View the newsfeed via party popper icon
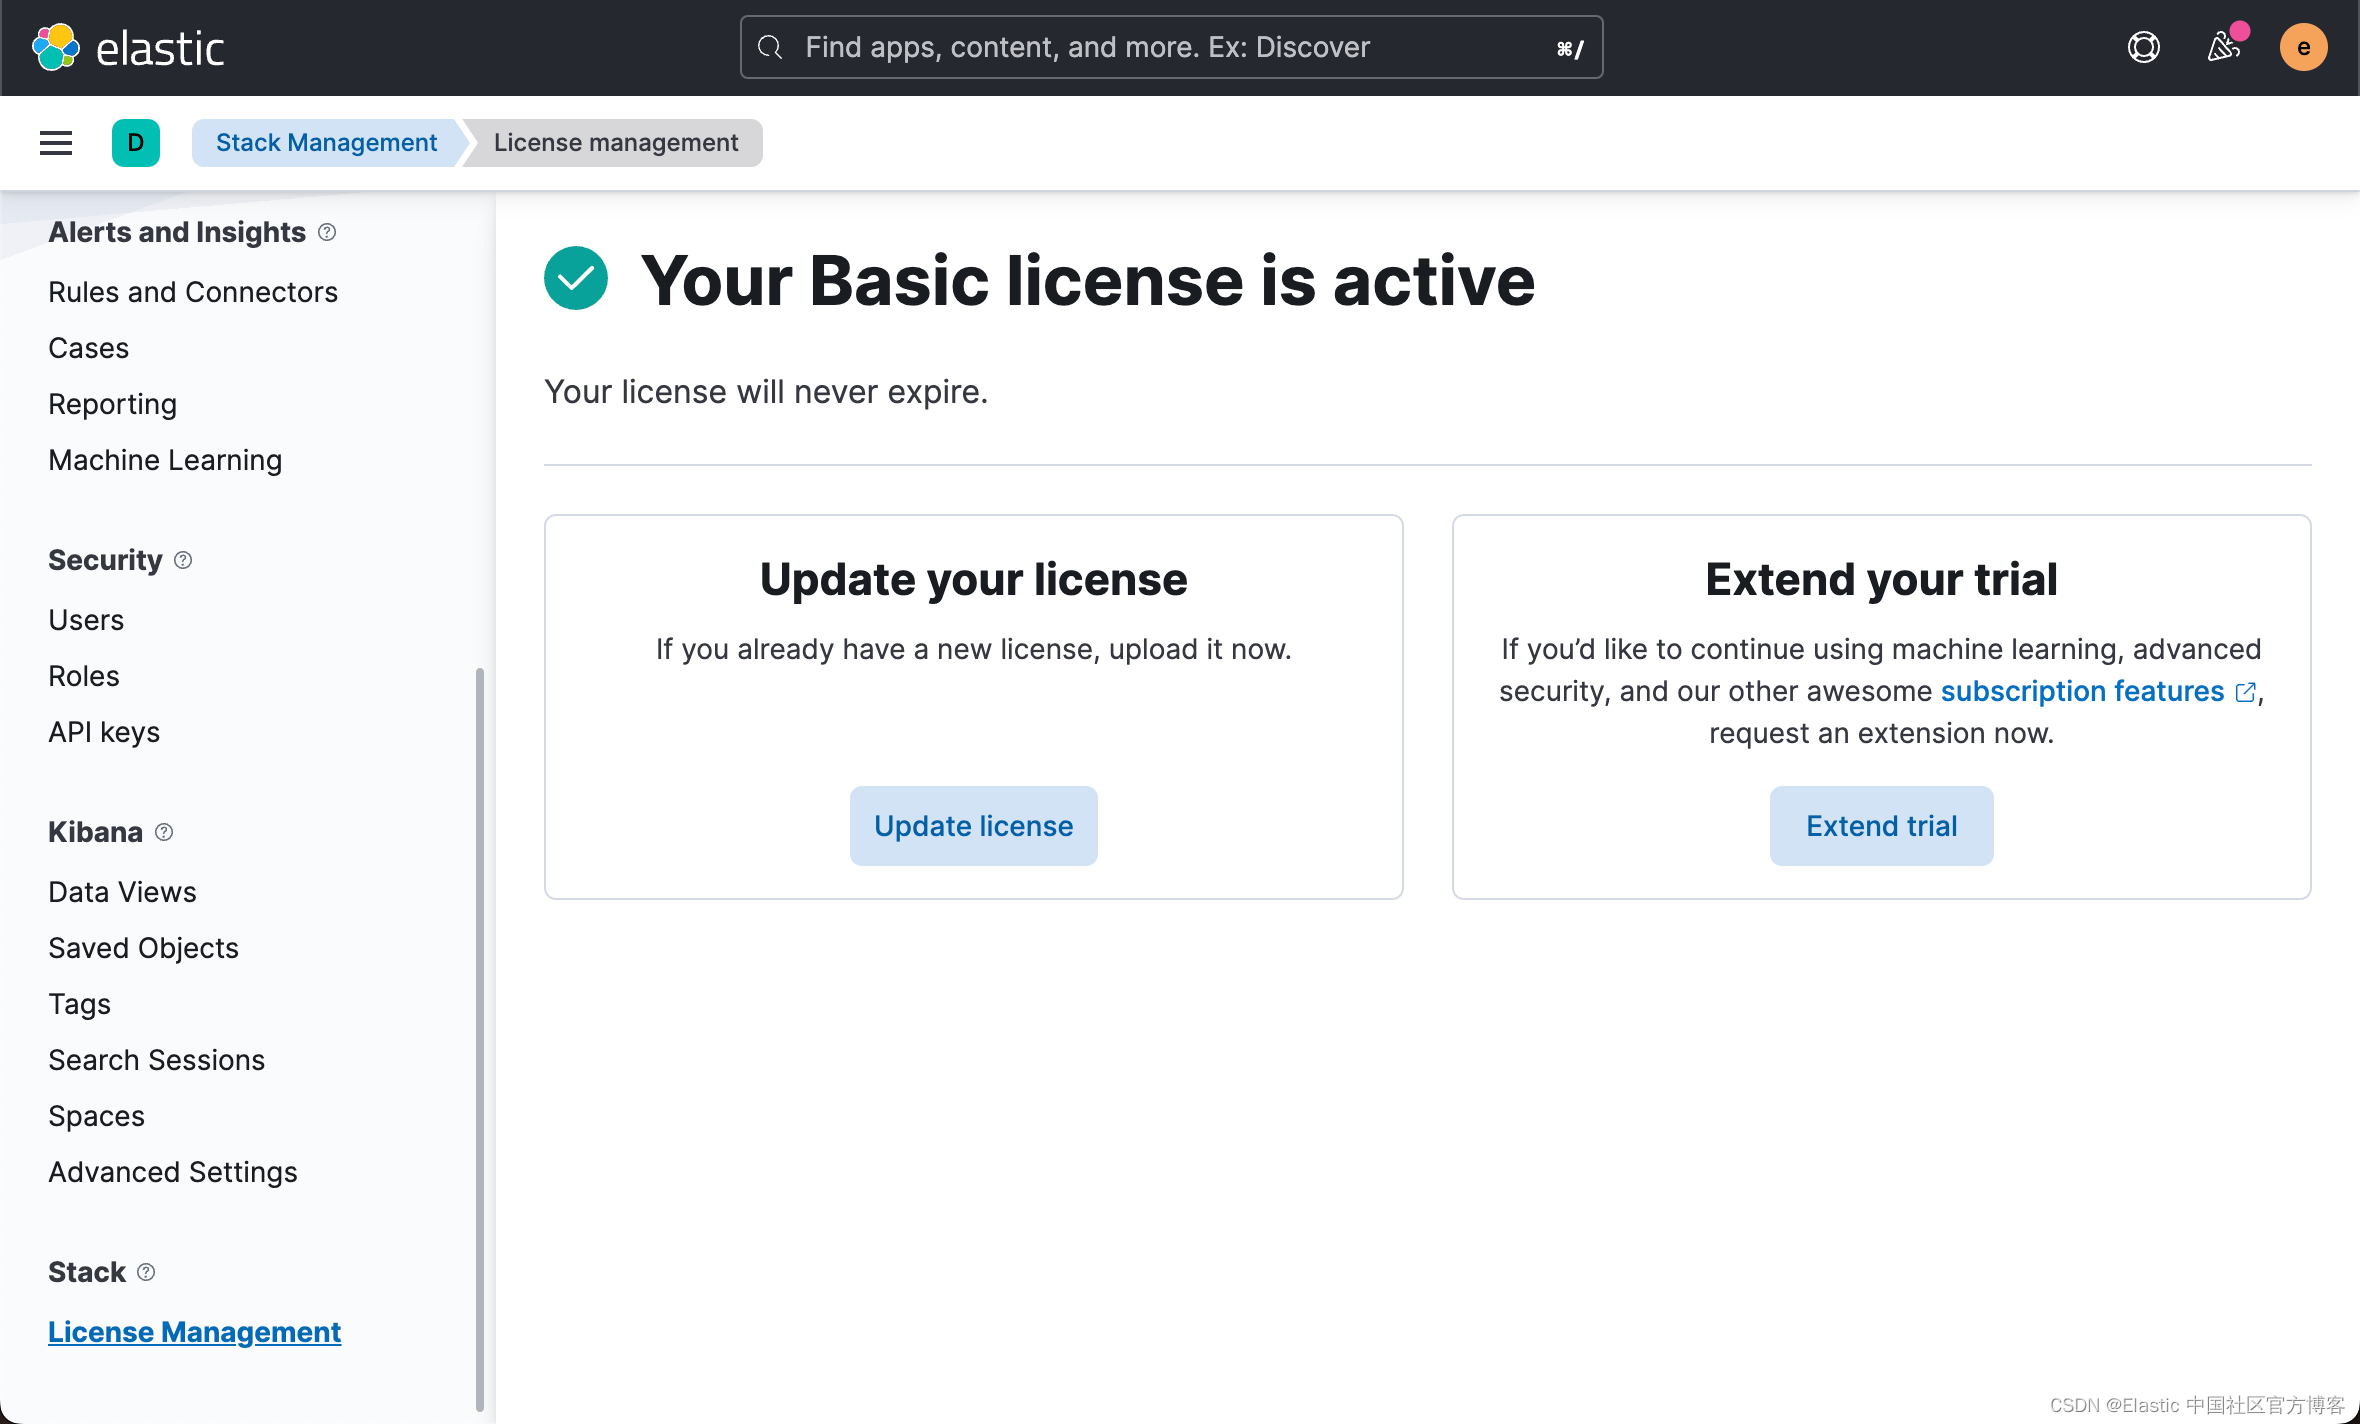The height and width of the screenshot is (1424, 2360). [x=2222, y=47]
